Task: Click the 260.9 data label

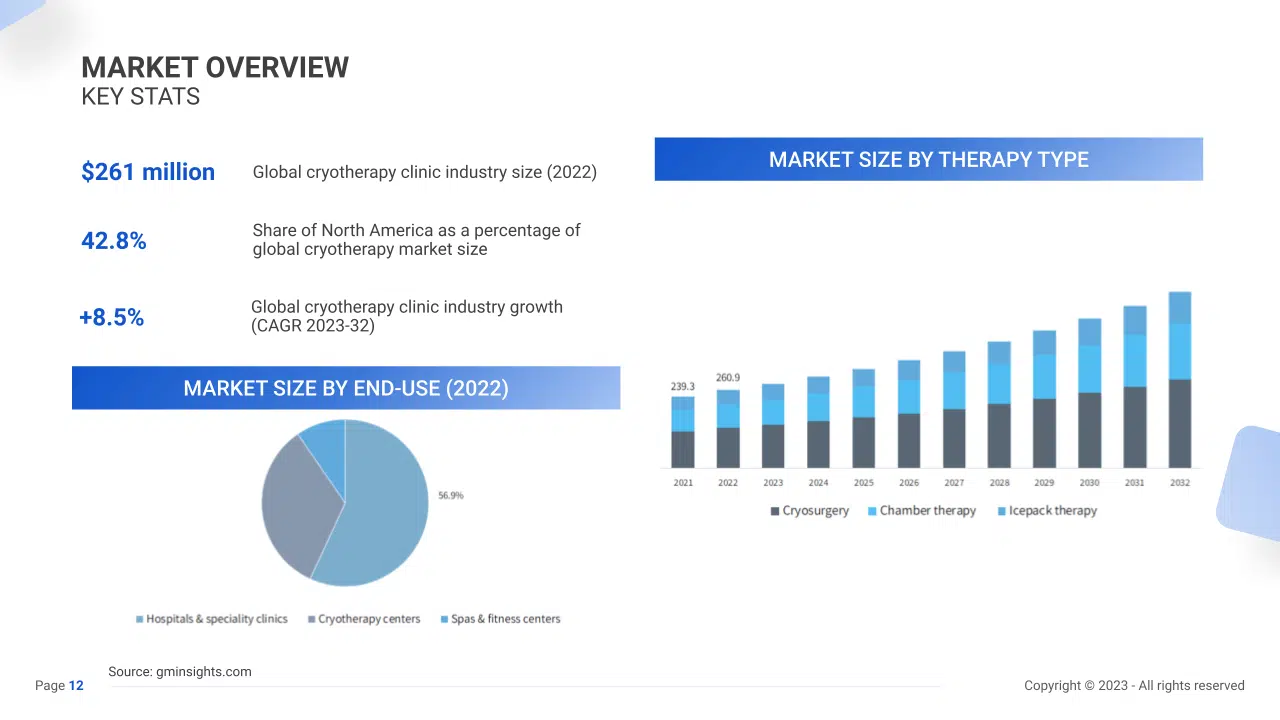Action: 728,378
